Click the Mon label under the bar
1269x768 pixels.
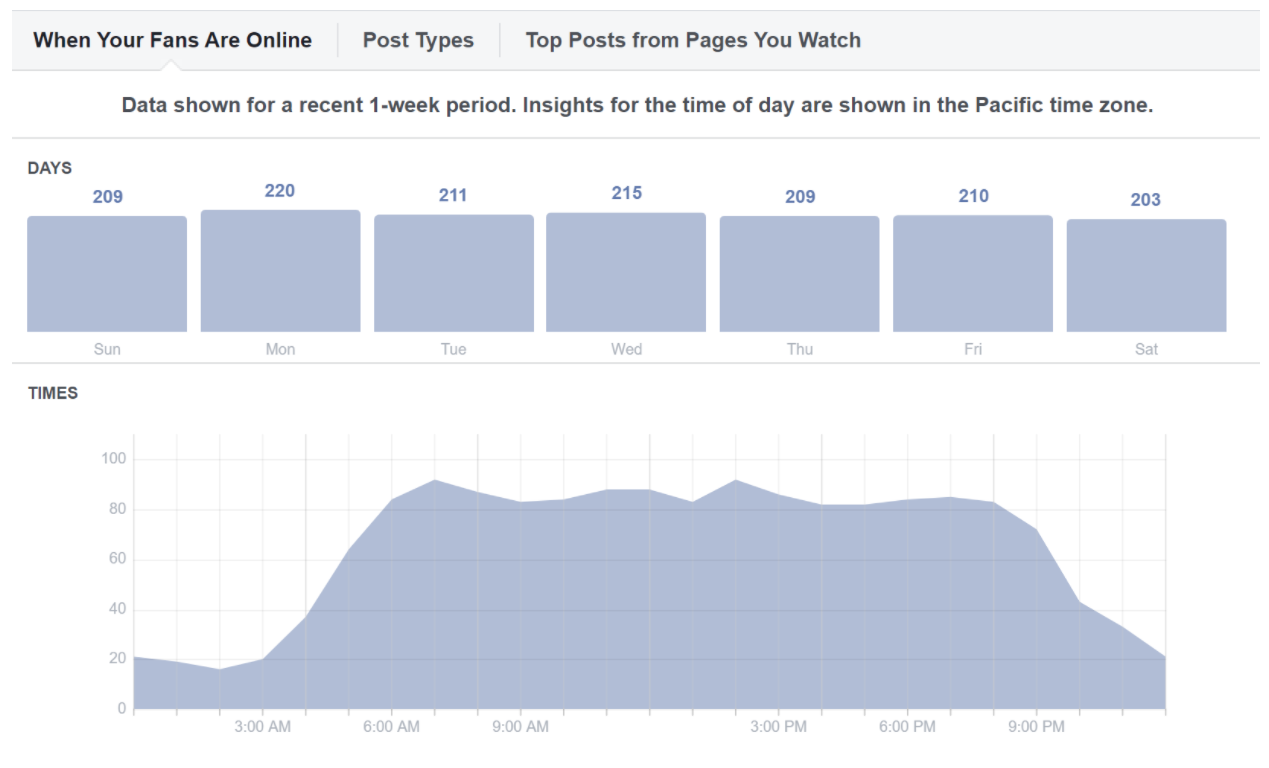click(x=280, y=349)
